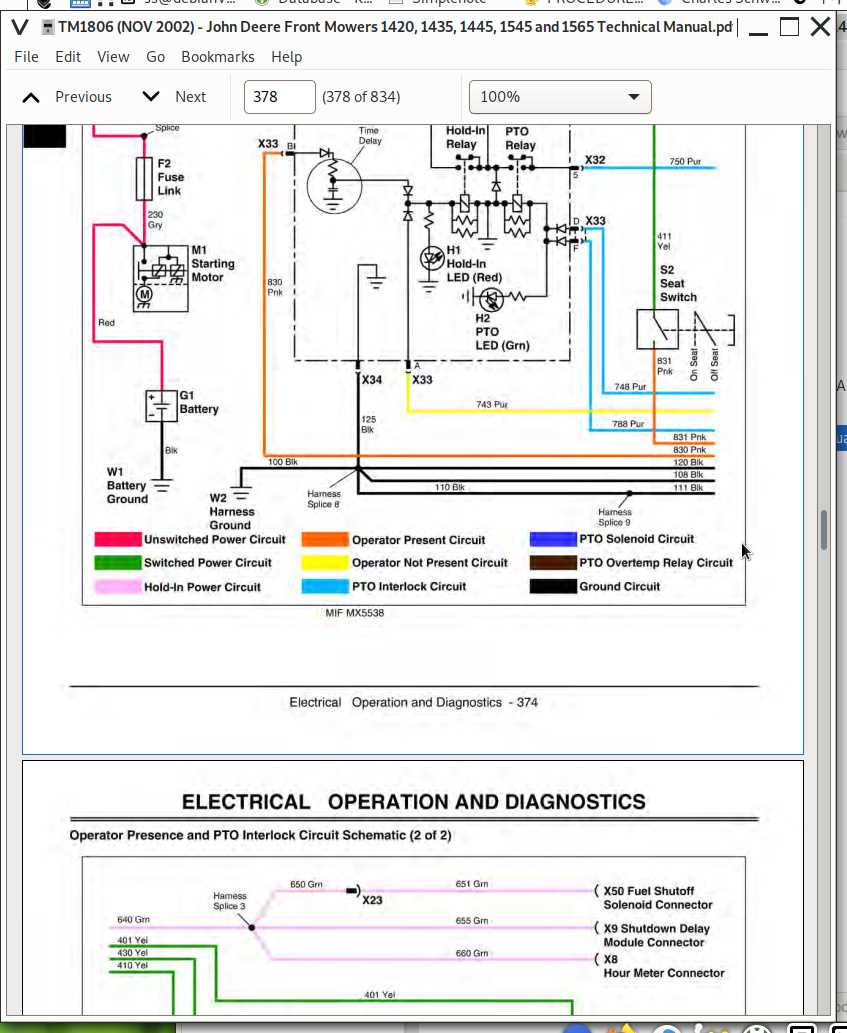Click the 'PTO Relay' label
847x1033 pixels.
pos(520,138)
